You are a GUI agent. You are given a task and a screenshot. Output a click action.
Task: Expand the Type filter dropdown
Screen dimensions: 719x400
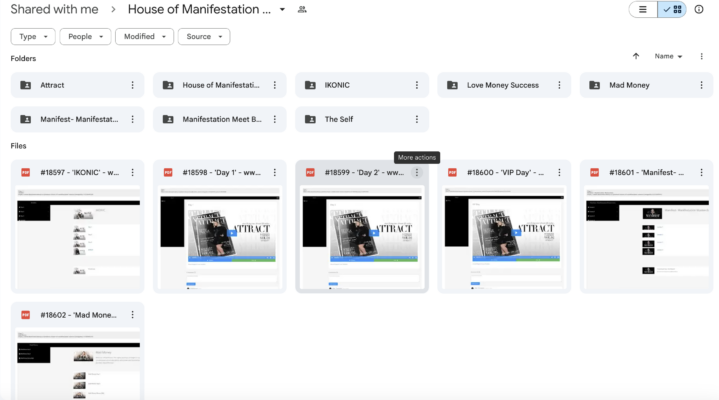(x=33, y=36)
